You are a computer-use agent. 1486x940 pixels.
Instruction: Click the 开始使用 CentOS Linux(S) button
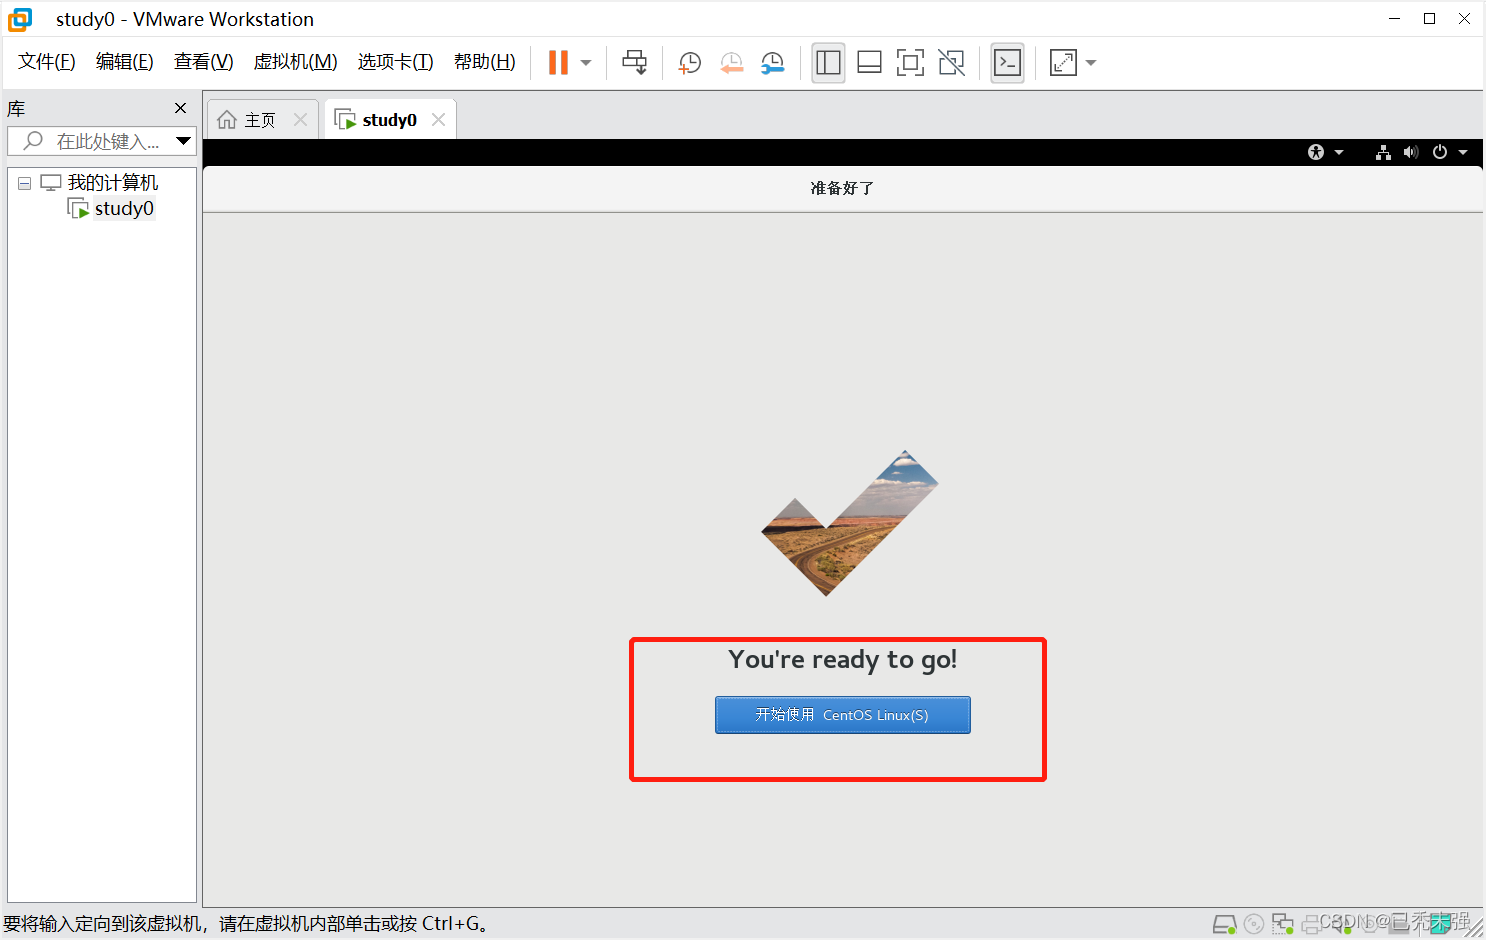843,715
